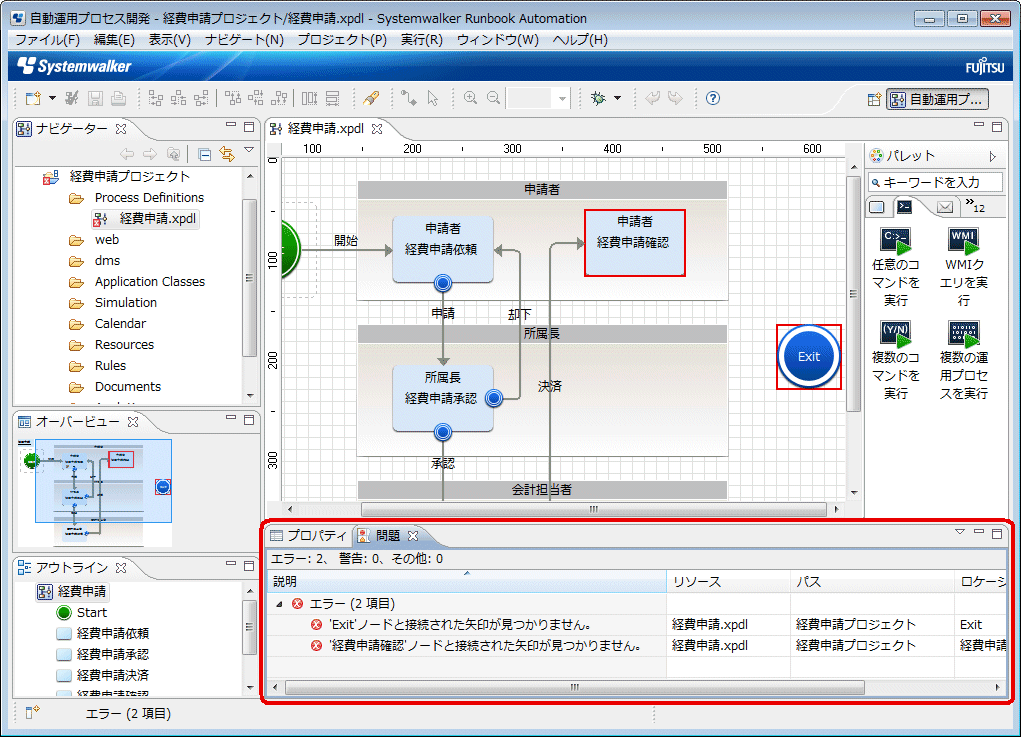Open the New wizard dropdown arrow

click(x=53, y=98)
